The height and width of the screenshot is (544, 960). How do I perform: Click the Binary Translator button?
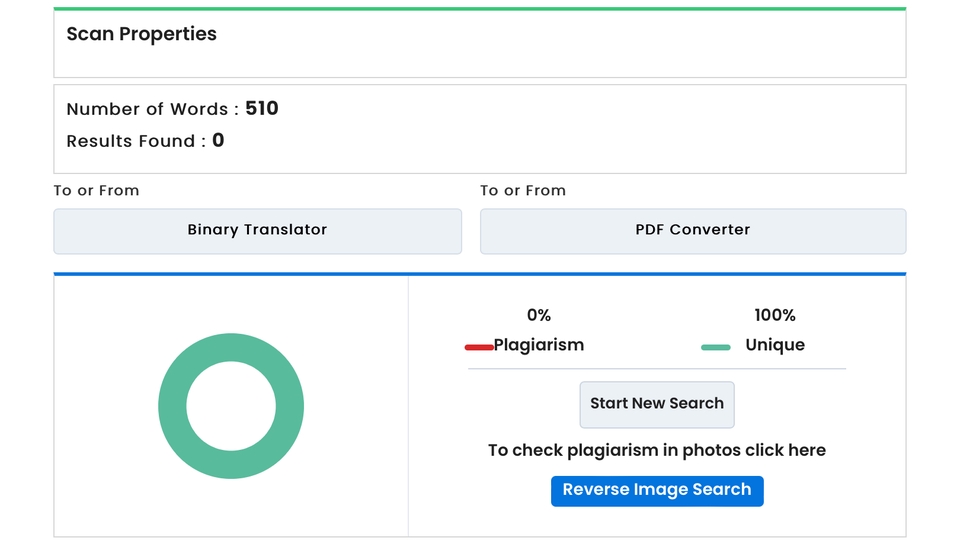tap(257, 230)
